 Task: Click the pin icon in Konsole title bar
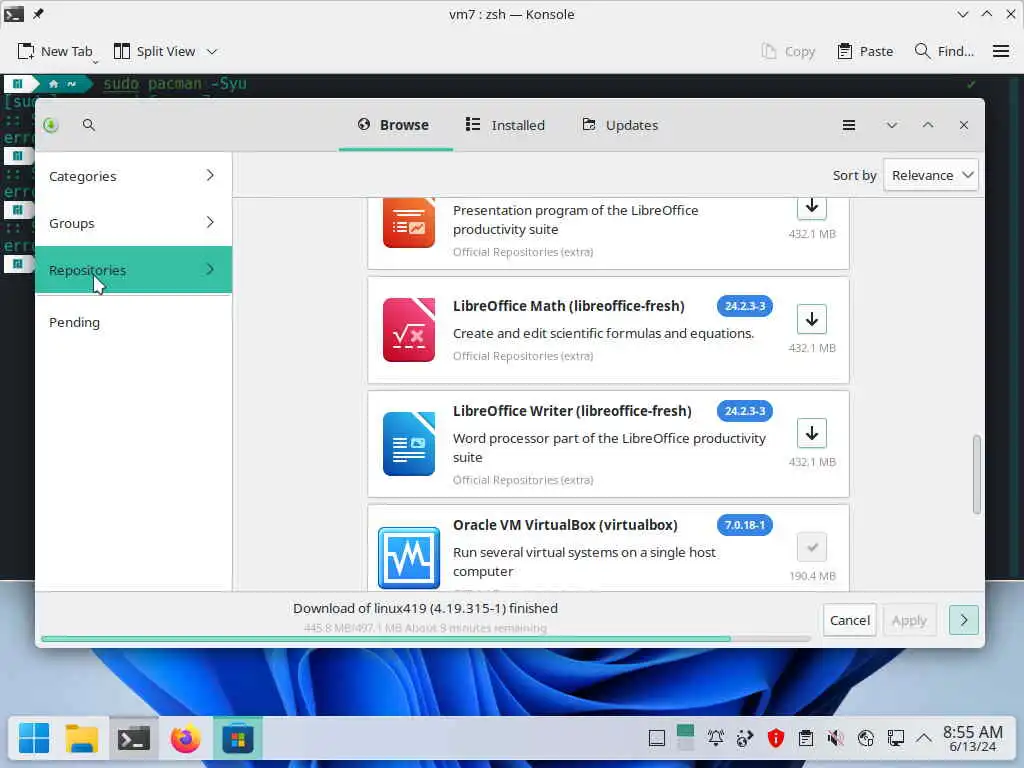[x=38, y=14]
